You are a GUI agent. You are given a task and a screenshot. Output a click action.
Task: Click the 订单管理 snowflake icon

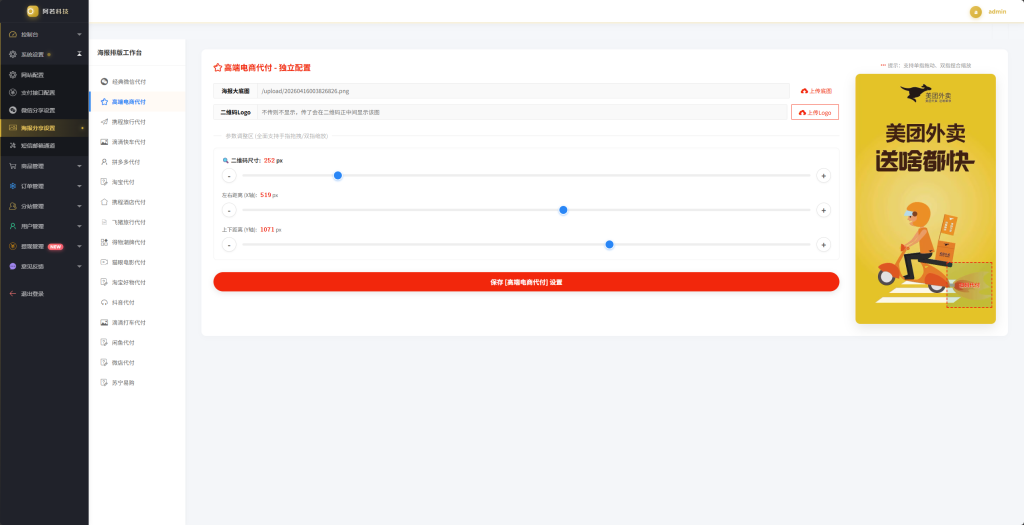coord(13,186)
